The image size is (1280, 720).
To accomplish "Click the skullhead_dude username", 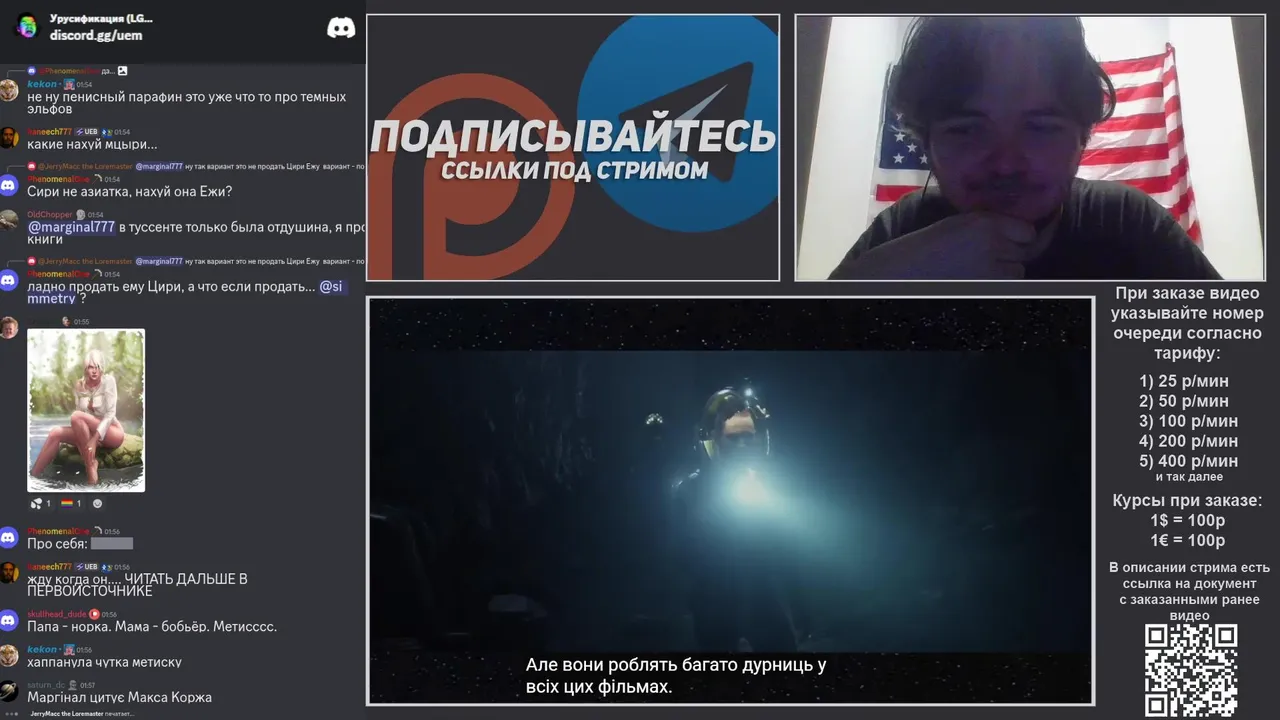I will click(x=57, y=614).
